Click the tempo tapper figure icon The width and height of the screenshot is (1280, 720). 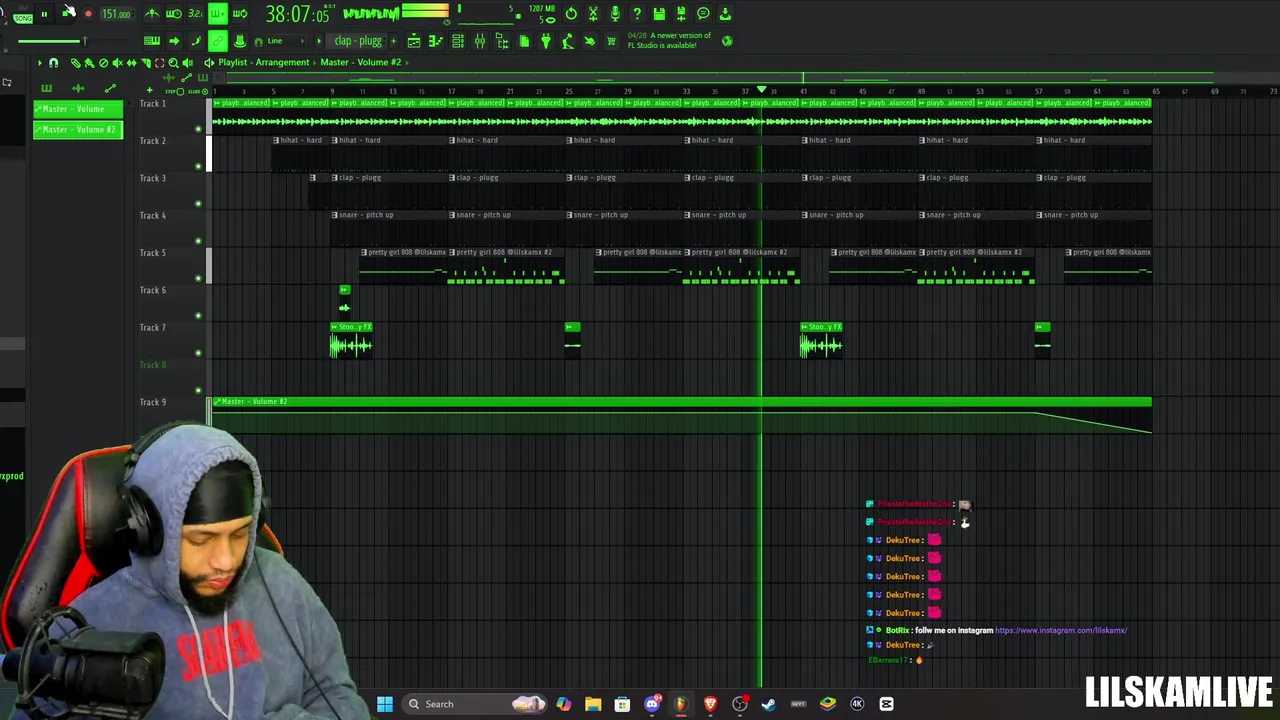(568, 41)
